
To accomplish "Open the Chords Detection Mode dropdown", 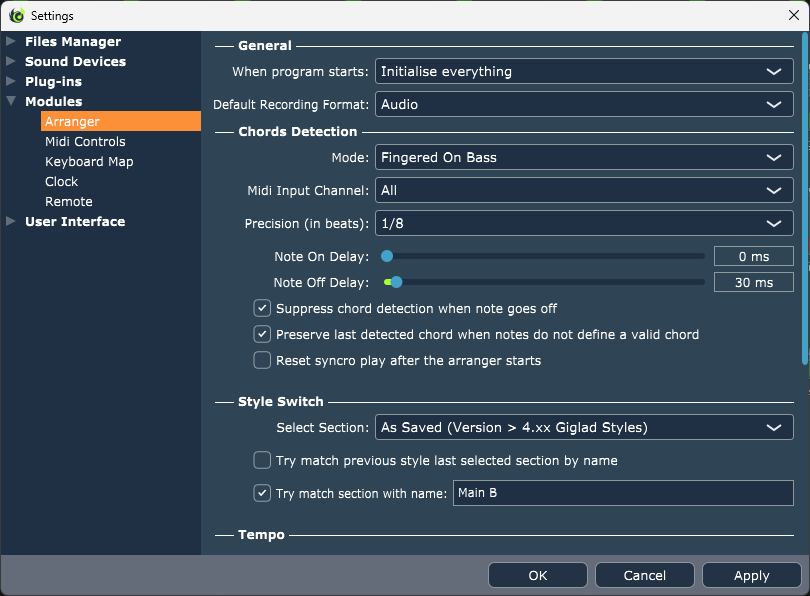I will (584, 158).
